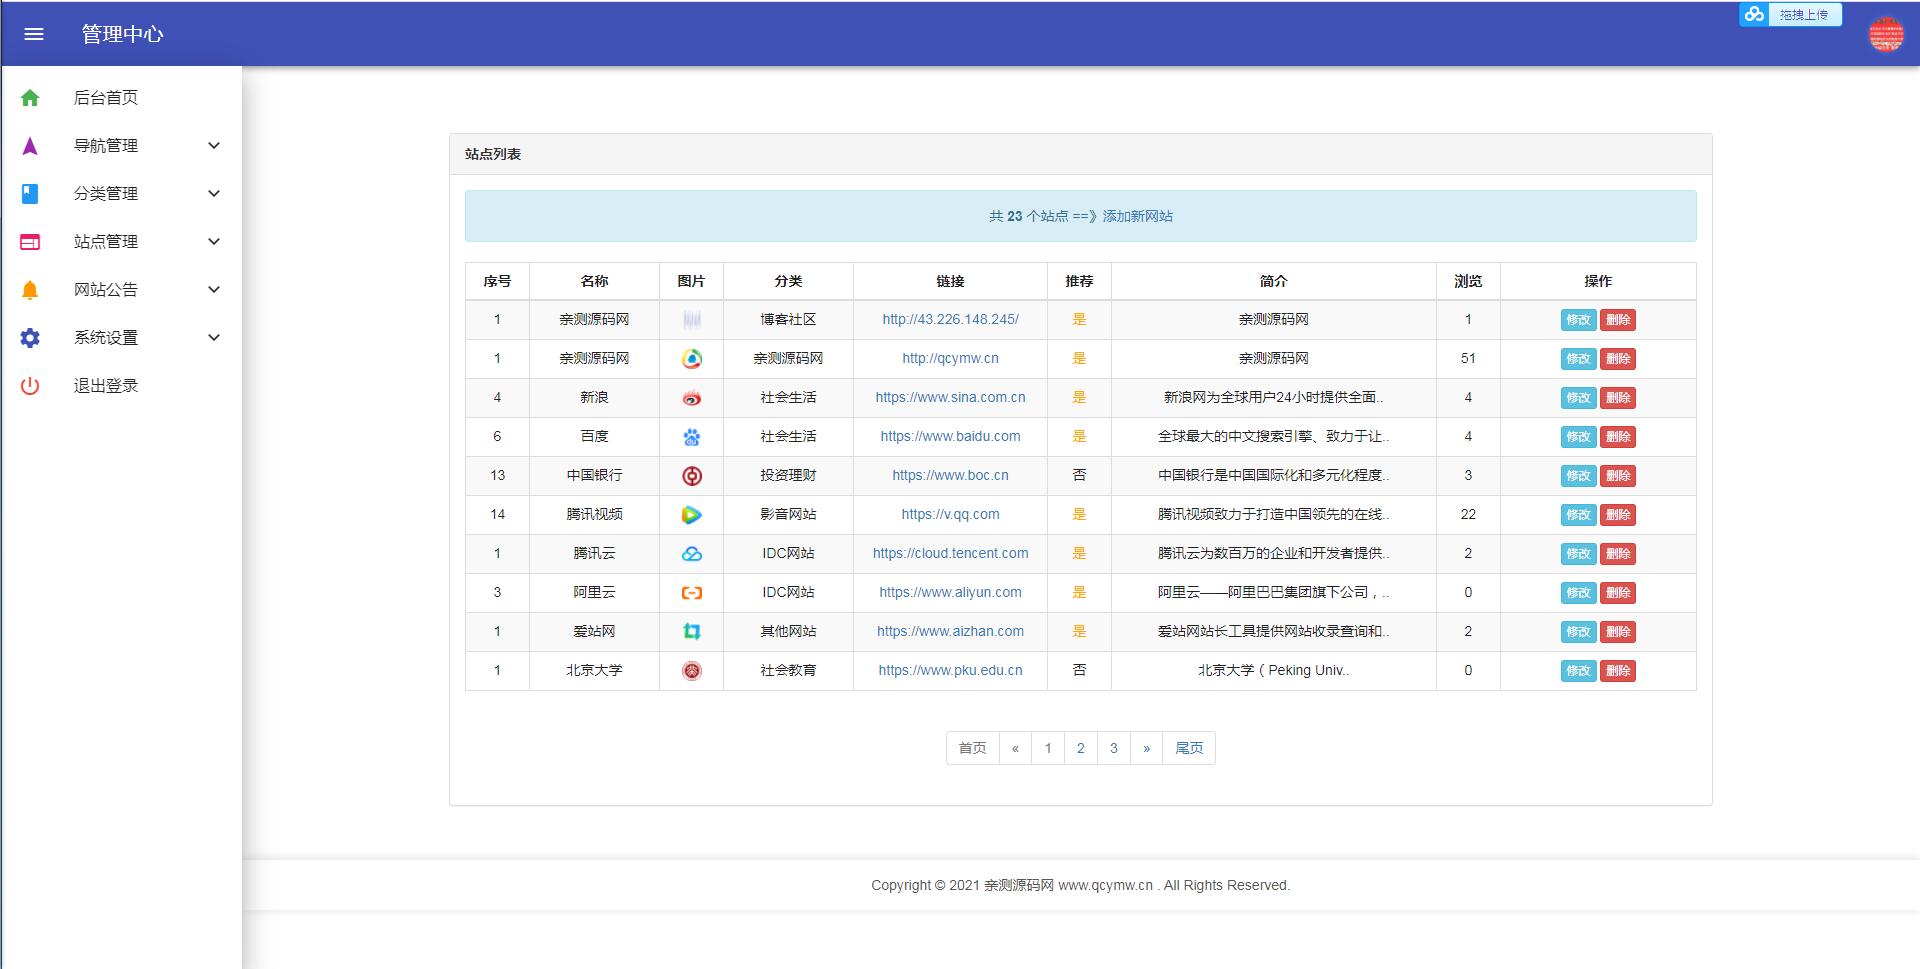Click the home icon next to 后台首页
The image size is (1920, 969).
(x=29, y=97)
